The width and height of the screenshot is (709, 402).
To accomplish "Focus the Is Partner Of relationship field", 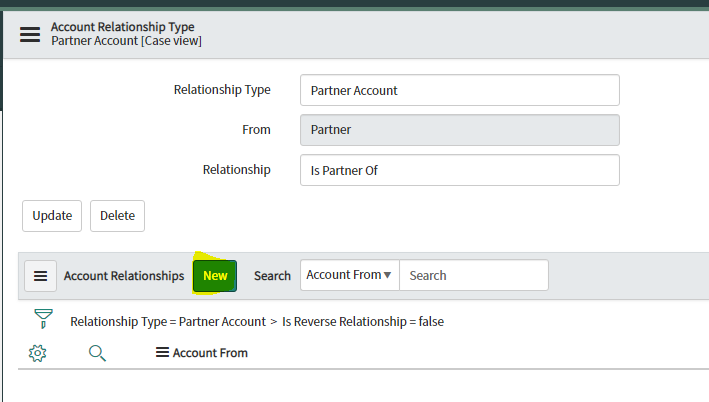I will tap(459, 170).
